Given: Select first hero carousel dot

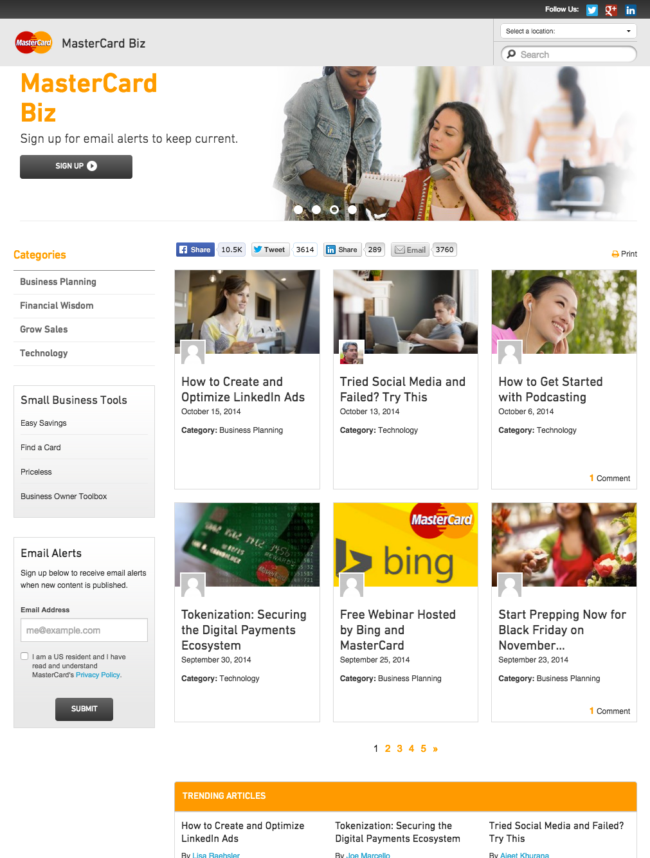Looking at the screenshot, I should (298, 210).
